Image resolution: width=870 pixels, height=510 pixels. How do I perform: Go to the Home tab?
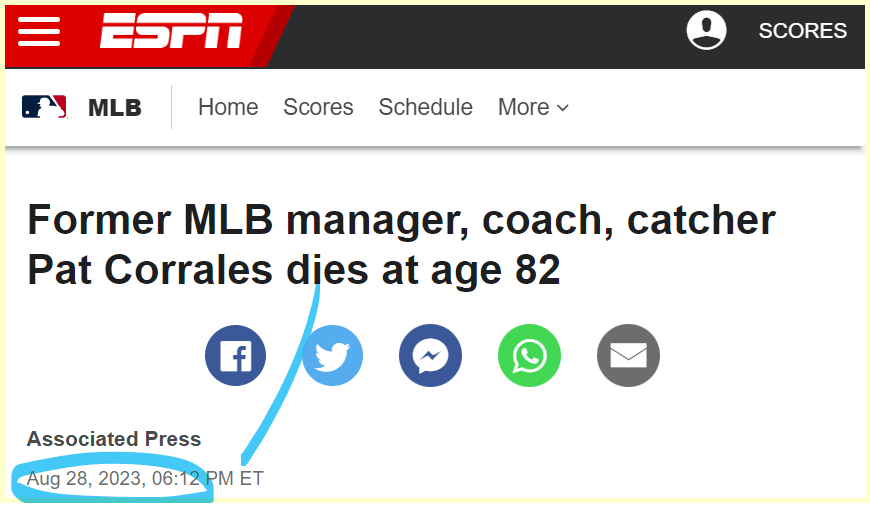coord(228,107)
